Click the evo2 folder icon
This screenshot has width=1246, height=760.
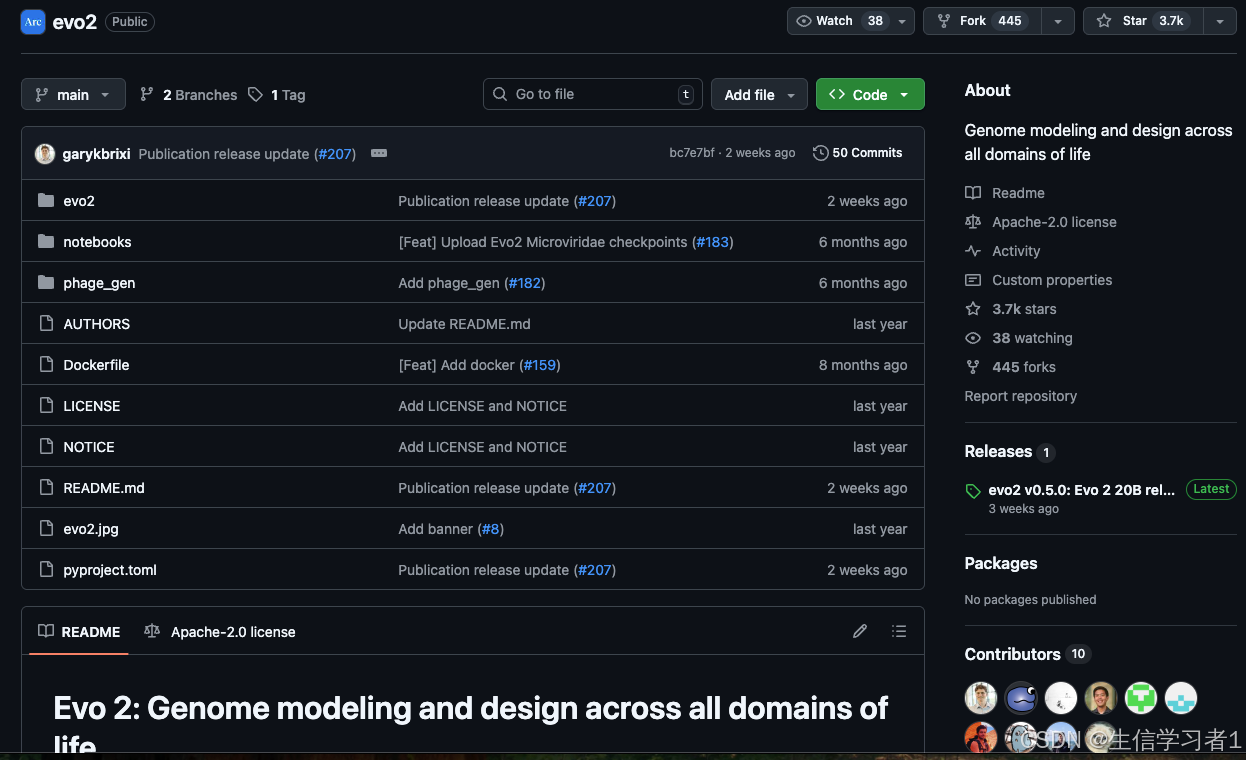click(45, 201)
